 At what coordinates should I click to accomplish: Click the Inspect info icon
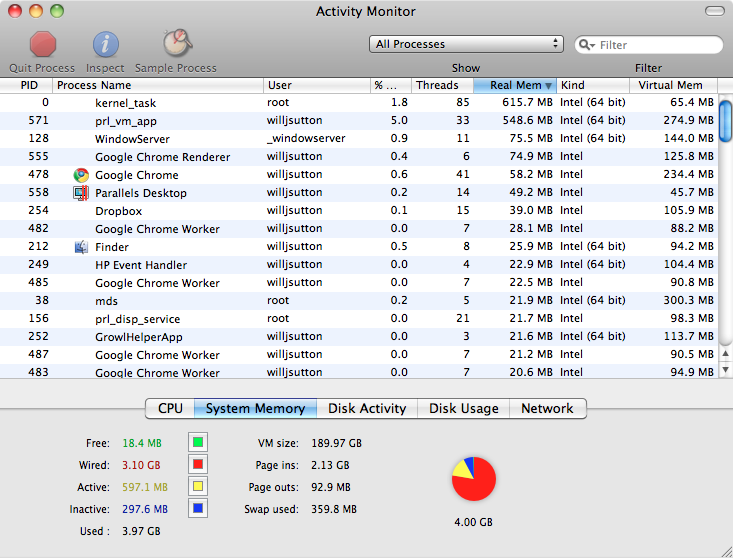tap(106, 44)
